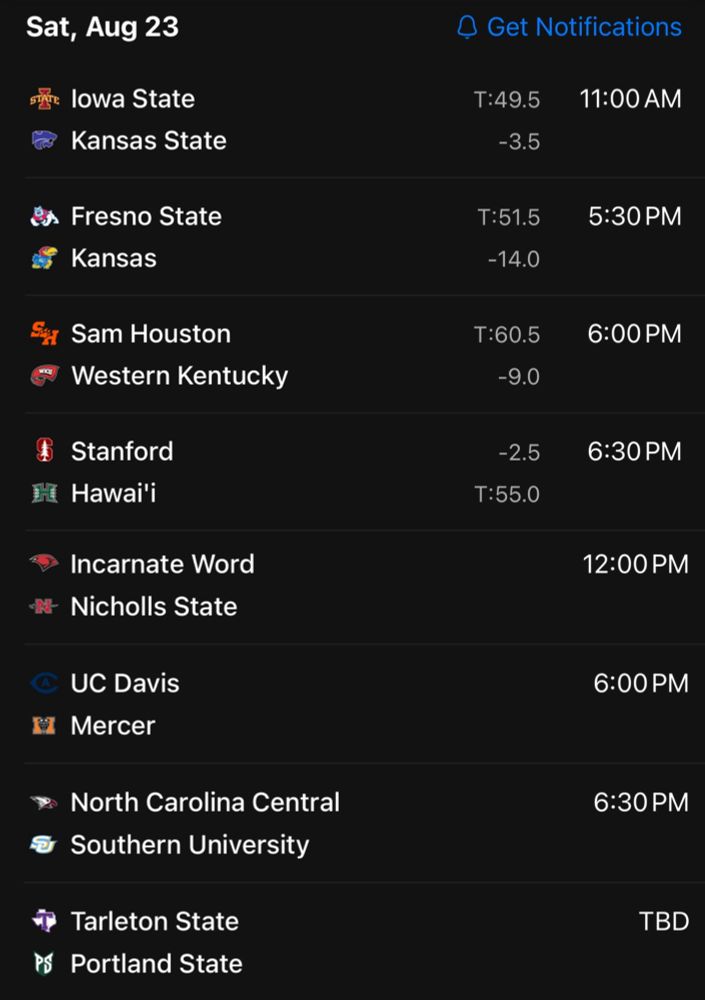Open the Incarnate Word vs Nicholls State matchup
Image resolution: width=705 pixels, height=1000 pixels.
[300, 584]
